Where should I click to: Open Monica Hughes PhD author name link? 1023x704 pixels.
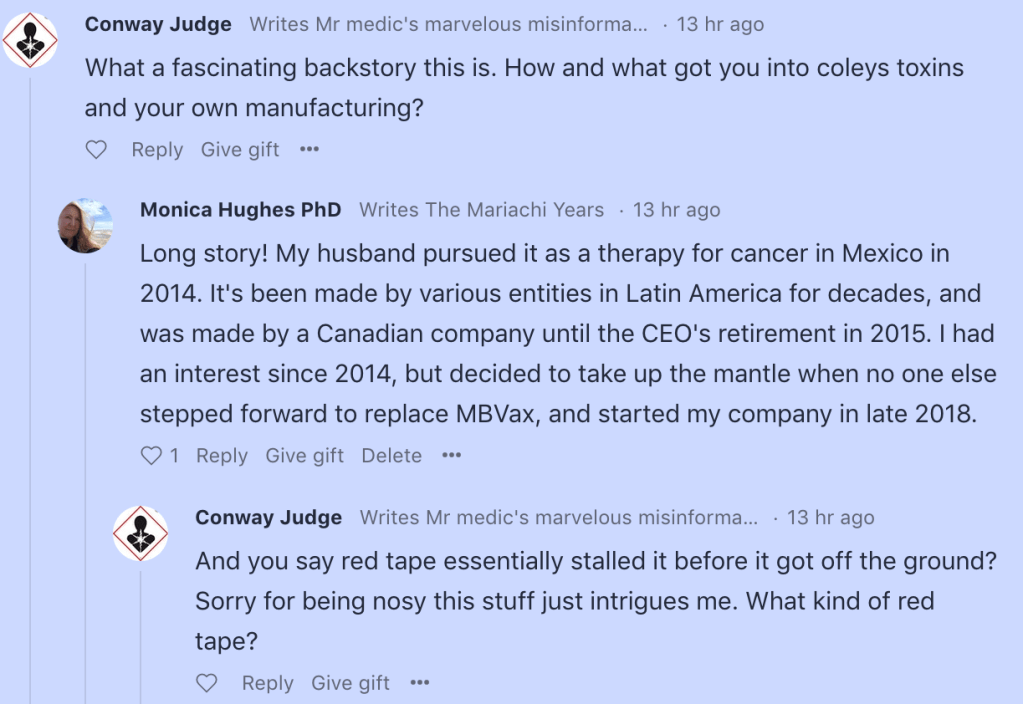240,210
